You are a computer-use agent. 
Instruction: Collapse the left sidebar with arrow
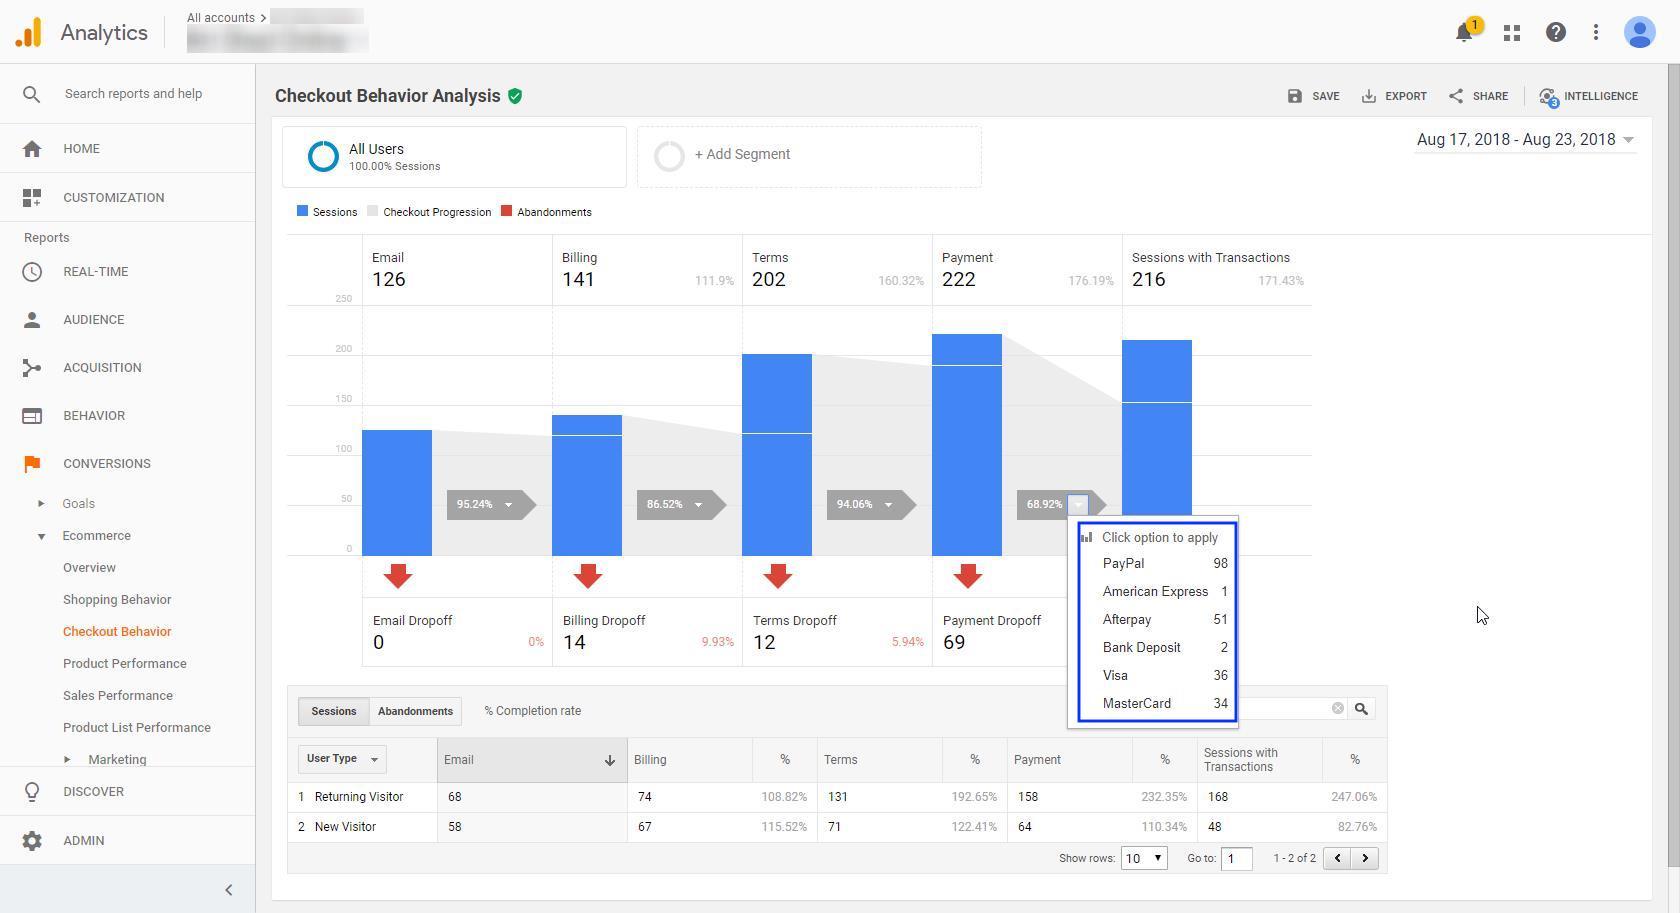(228, 890)
